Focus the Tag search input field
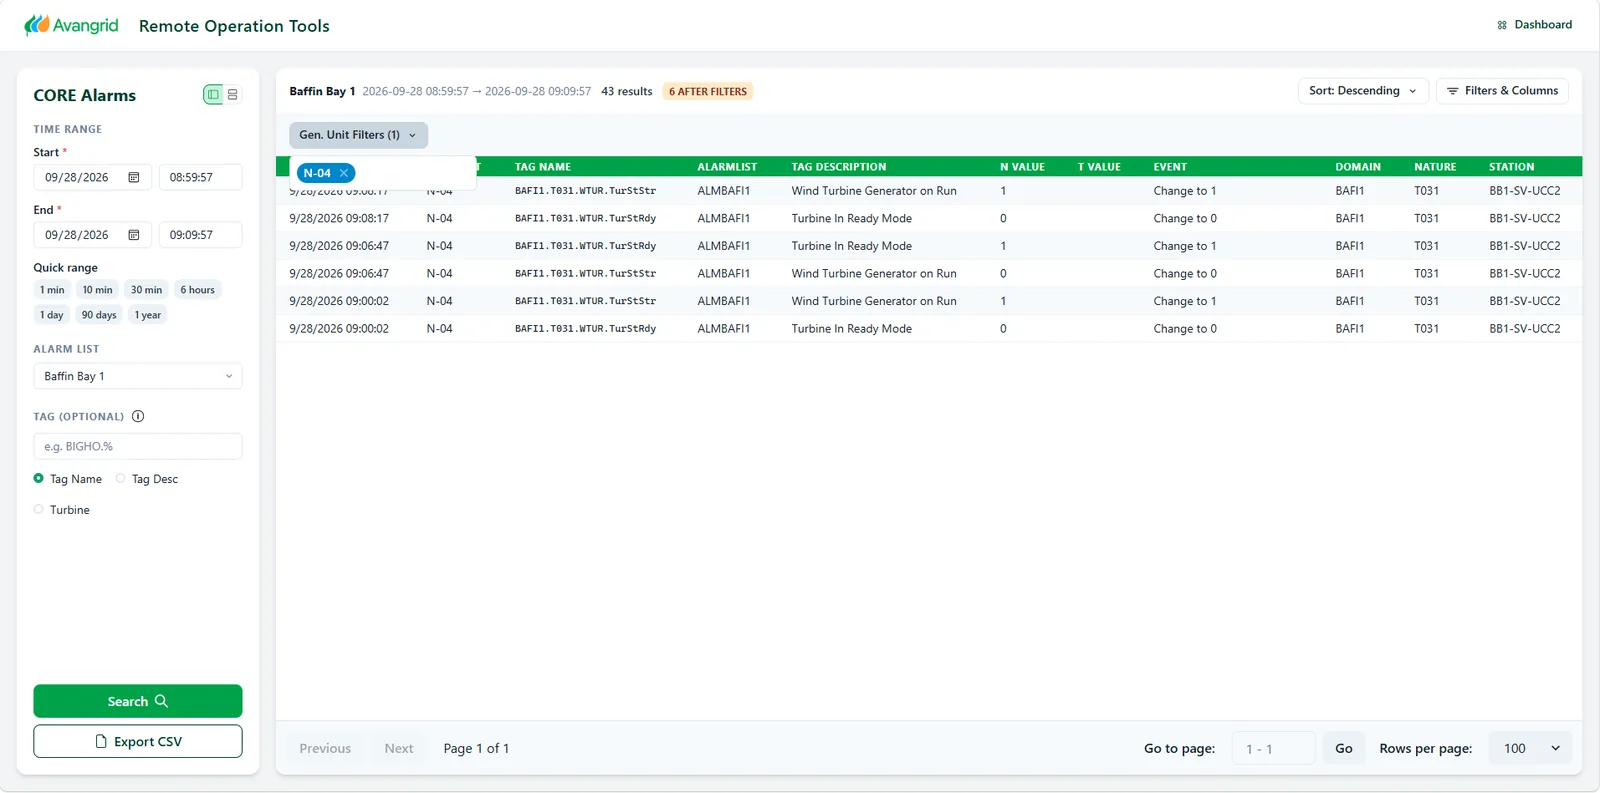 point(138,447)
